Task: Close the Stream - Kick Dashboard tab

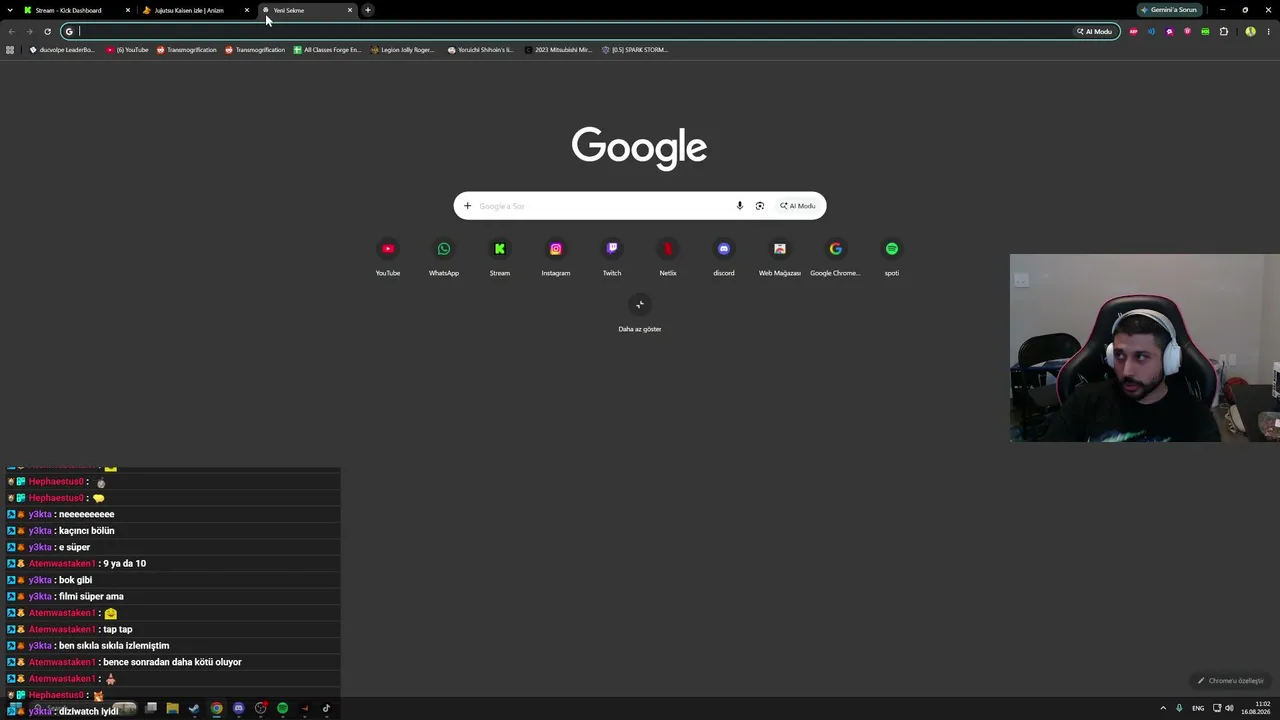Action: pos(128,10)
